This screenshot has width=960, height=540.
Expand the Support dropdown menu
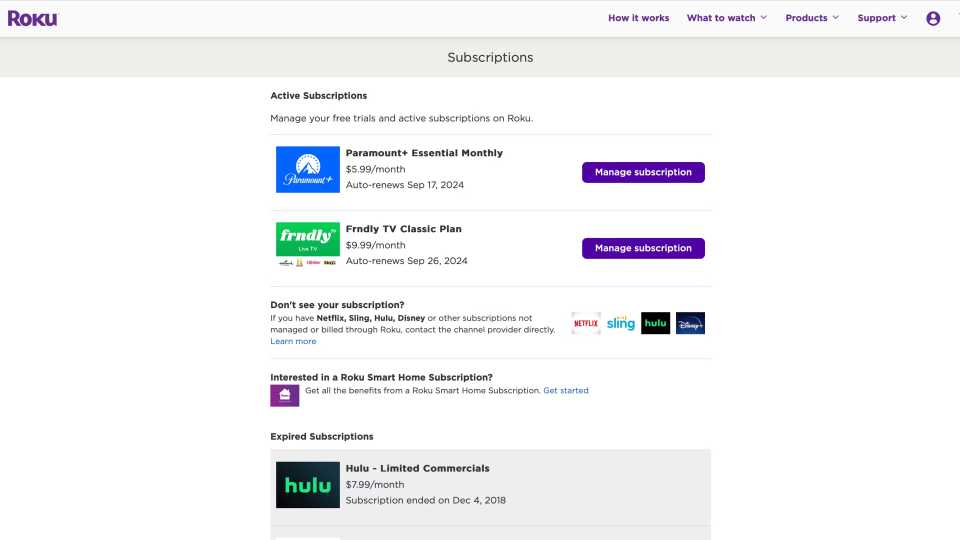point(882,18)
